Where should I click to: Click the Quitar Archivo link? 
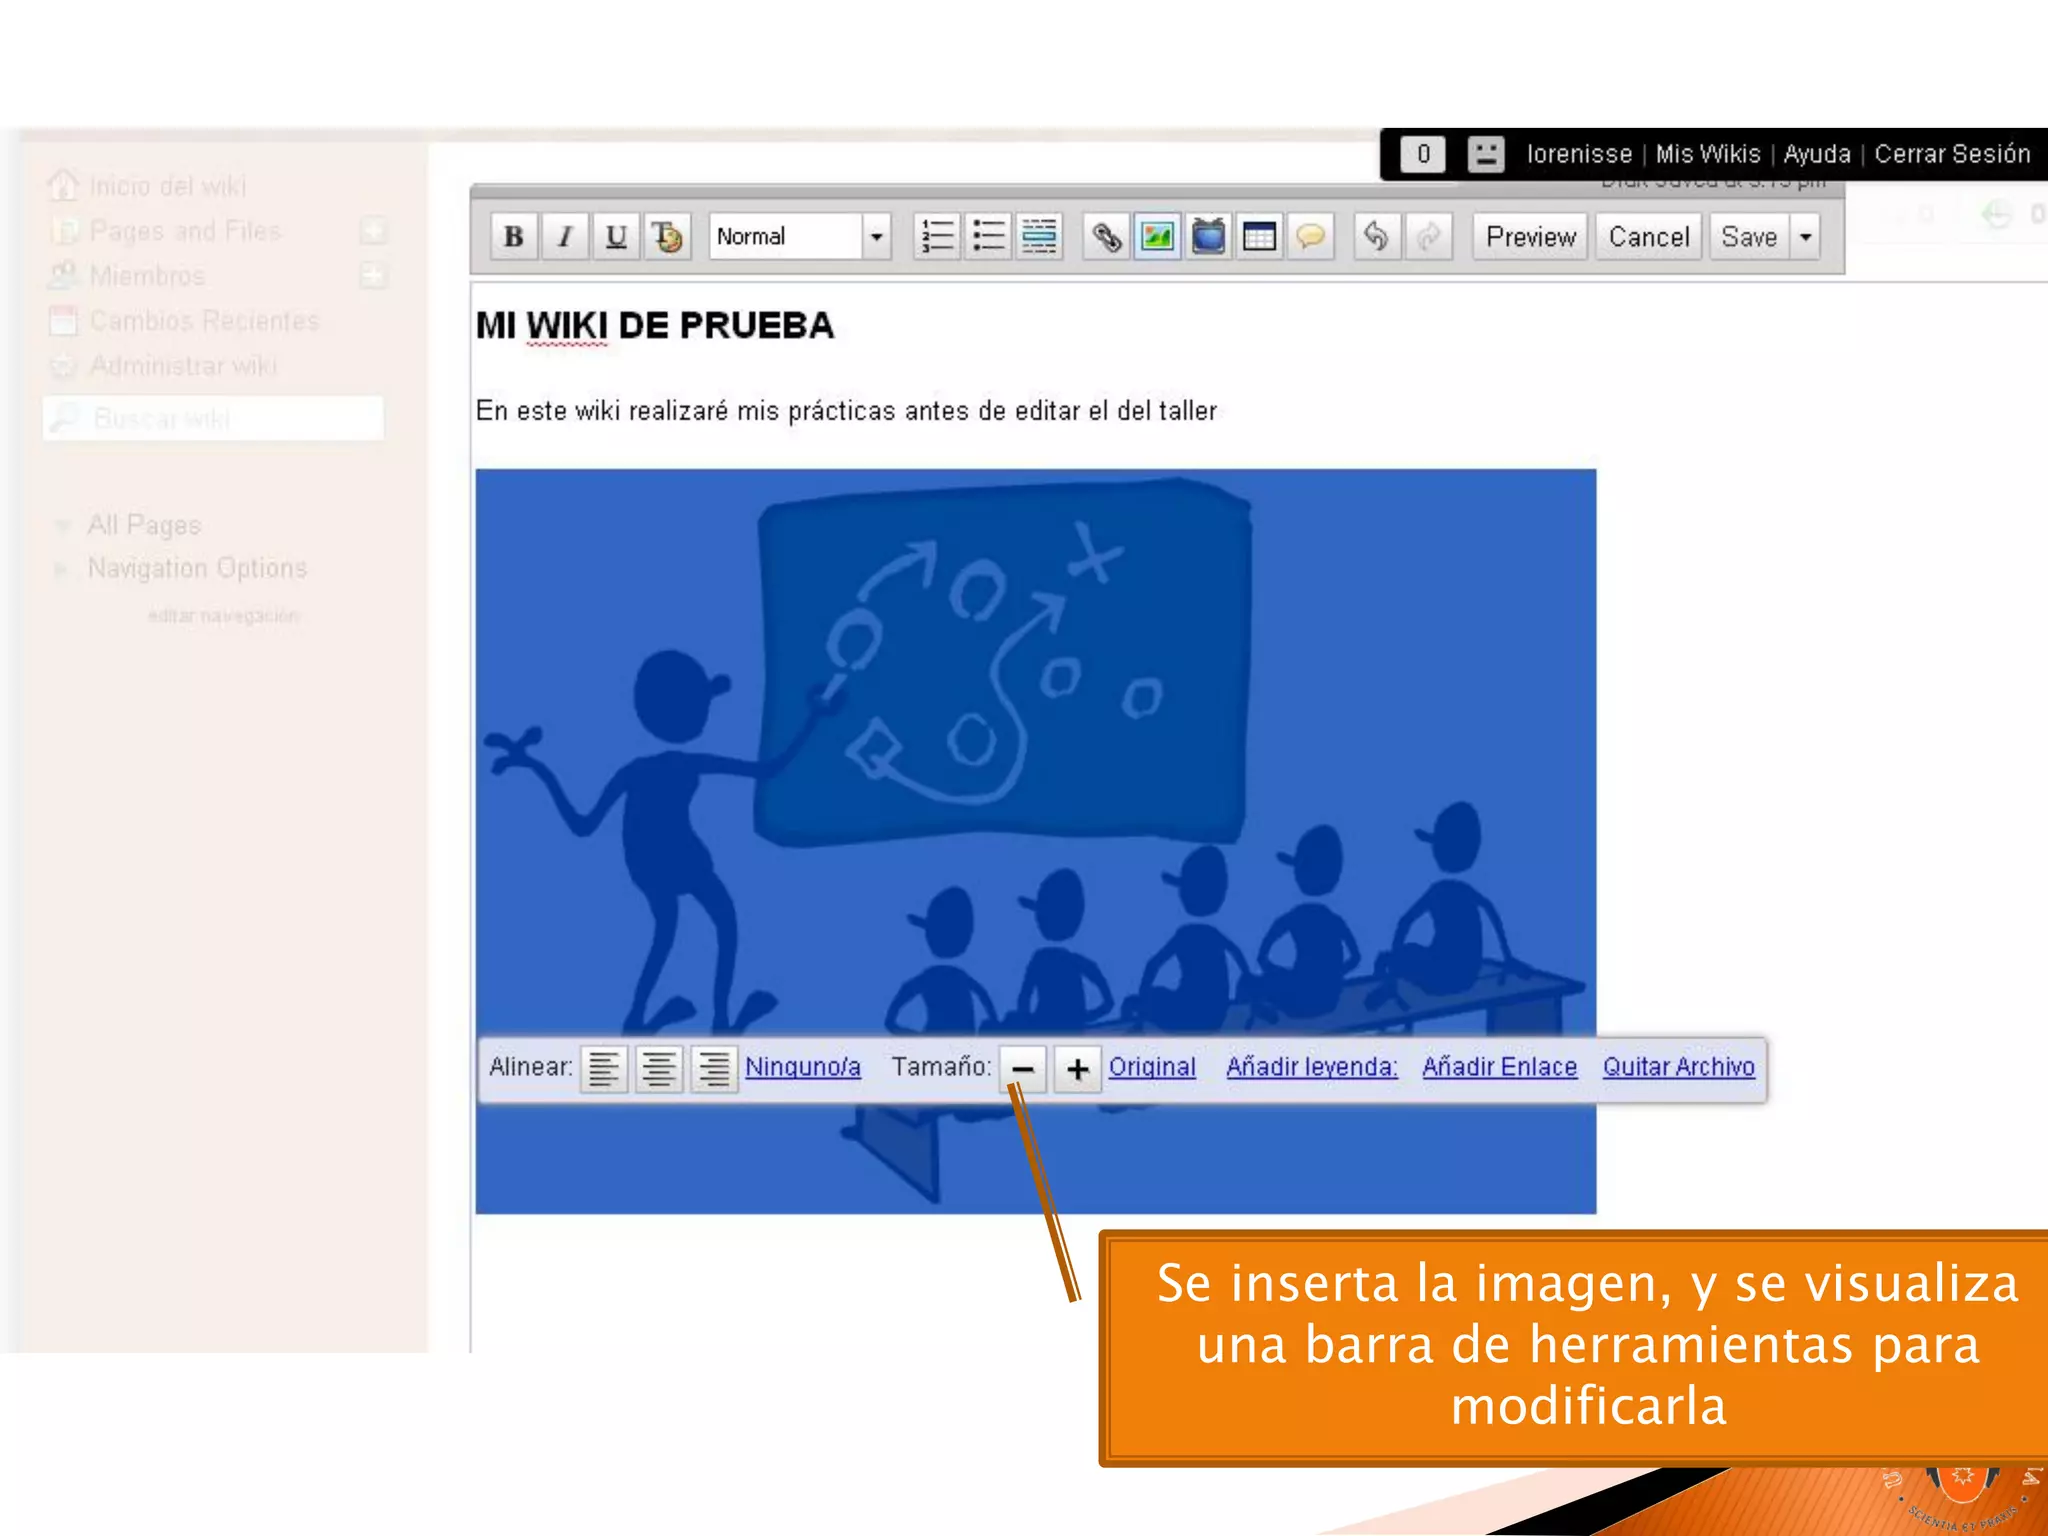coord(1679,1067)
